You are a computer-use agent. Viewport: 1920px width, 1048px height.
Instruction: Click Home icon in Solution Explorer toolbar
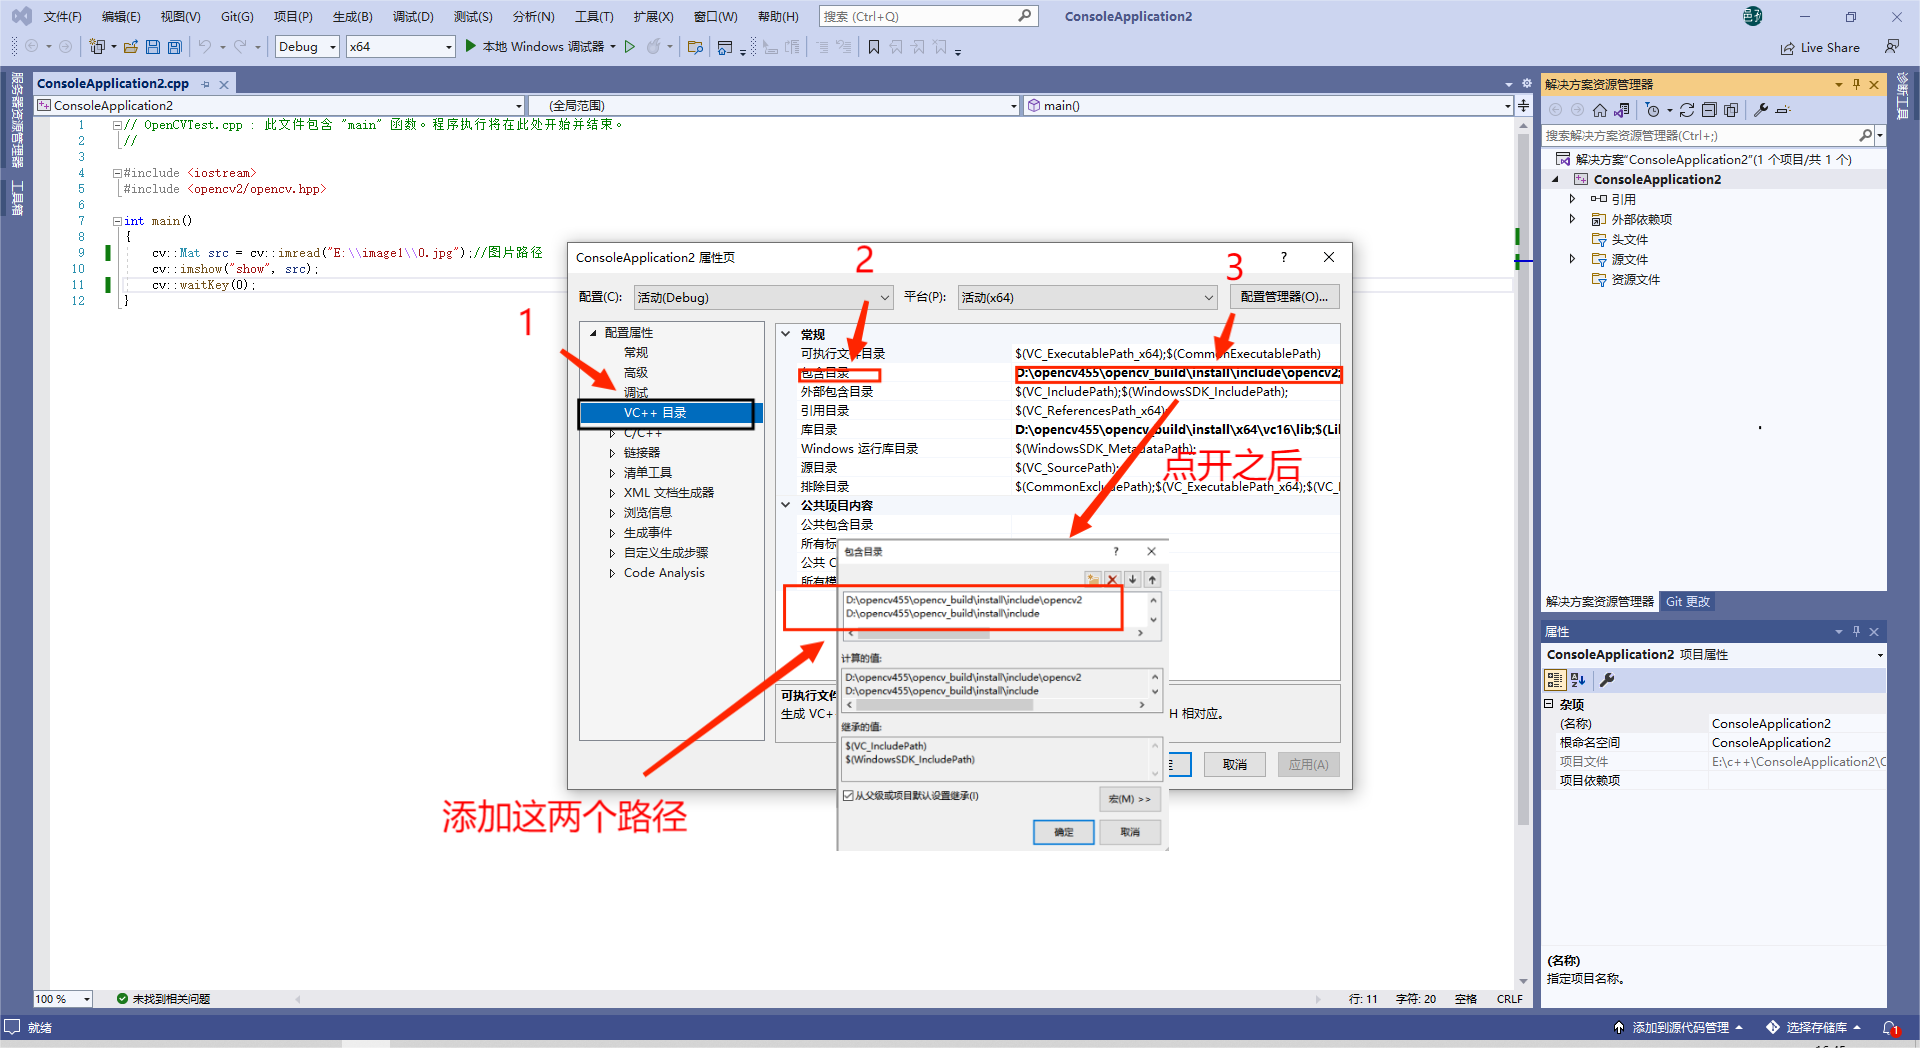pyautogui.click(x=1600, y=110)
